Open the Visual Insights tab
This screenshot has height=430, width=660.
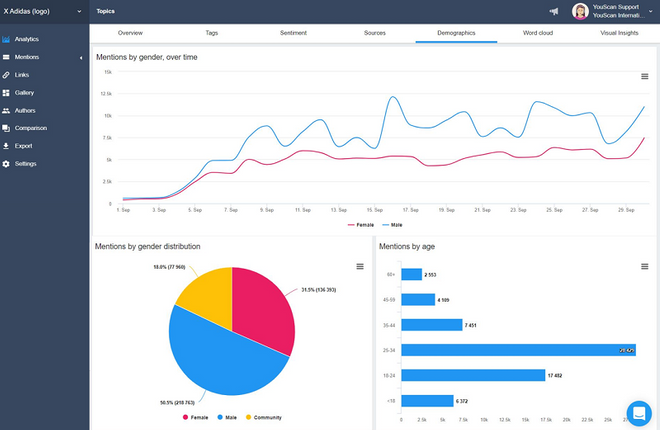[619, 33]
